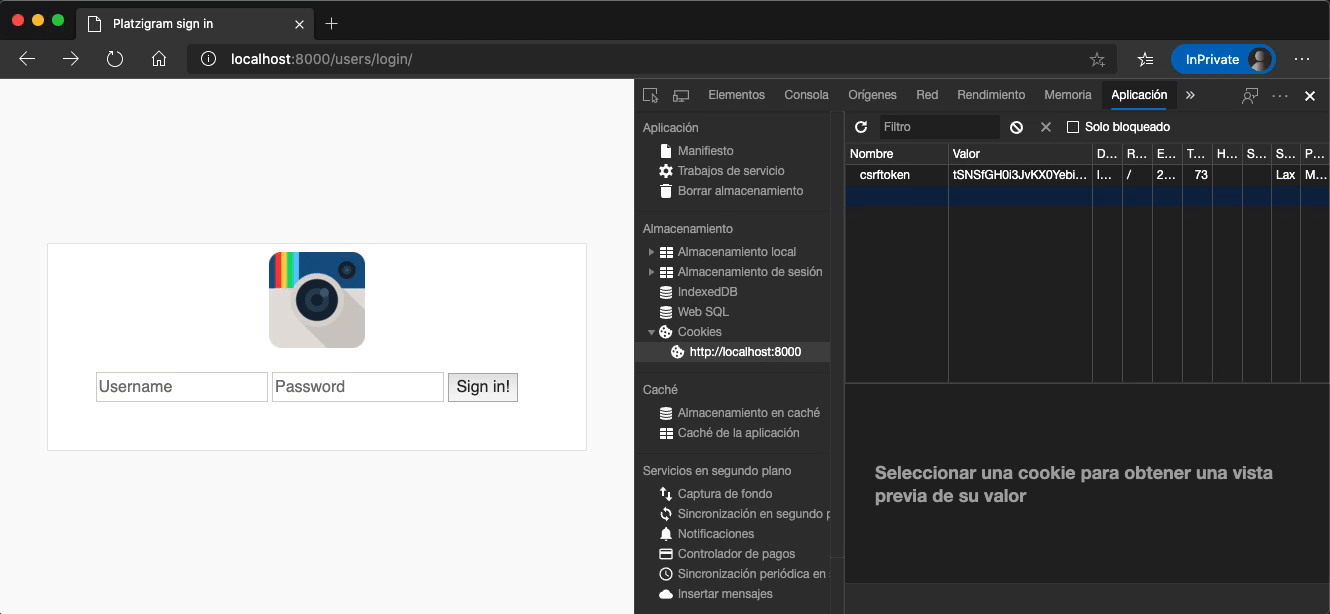Open Captura de fondo service

[x=725, y=494]
